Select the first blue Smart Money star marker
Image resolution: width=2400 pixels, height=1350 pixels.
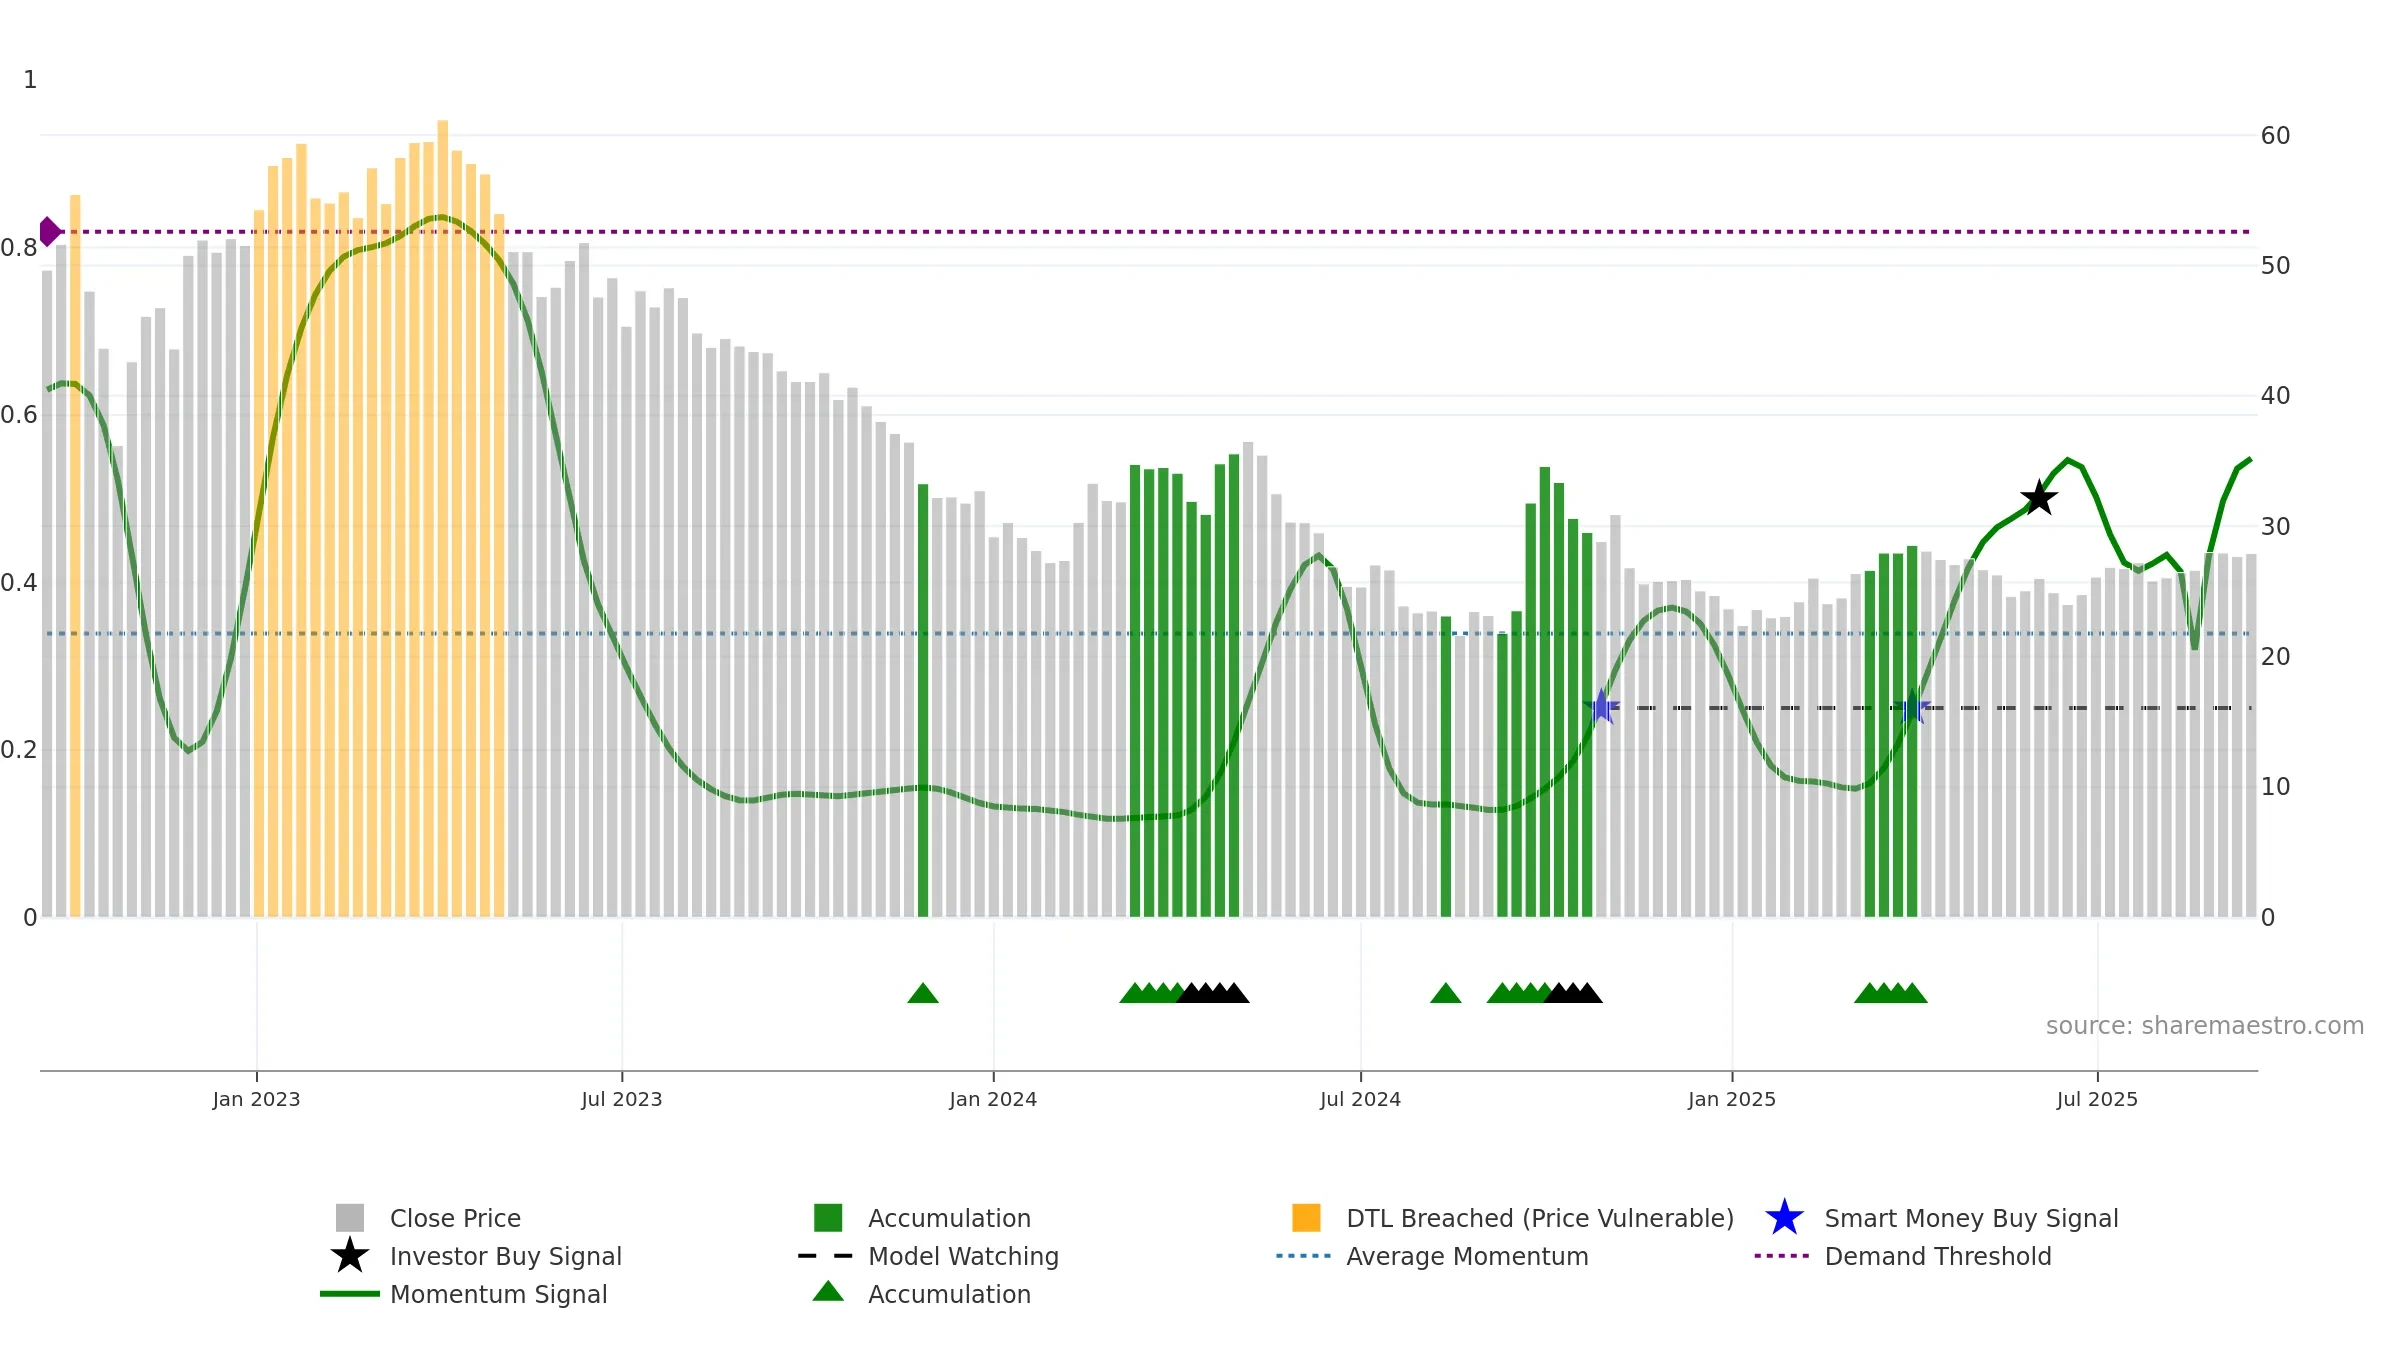click(1601, 707)
